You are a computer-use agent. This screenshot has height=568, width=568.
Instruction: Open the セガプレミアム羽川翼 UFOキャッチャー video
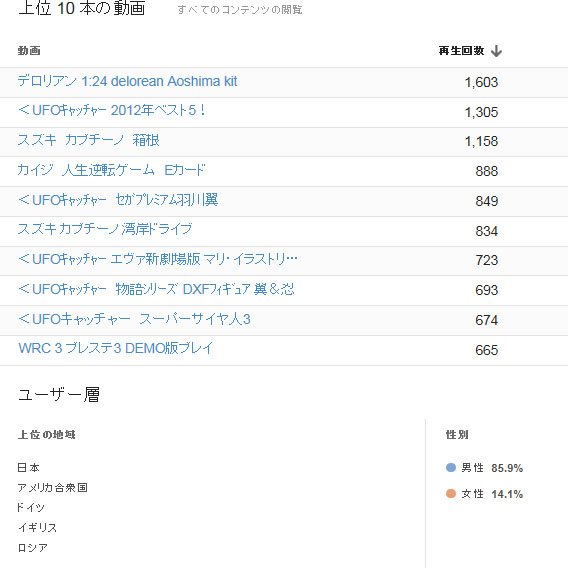[x=118, y=200]
